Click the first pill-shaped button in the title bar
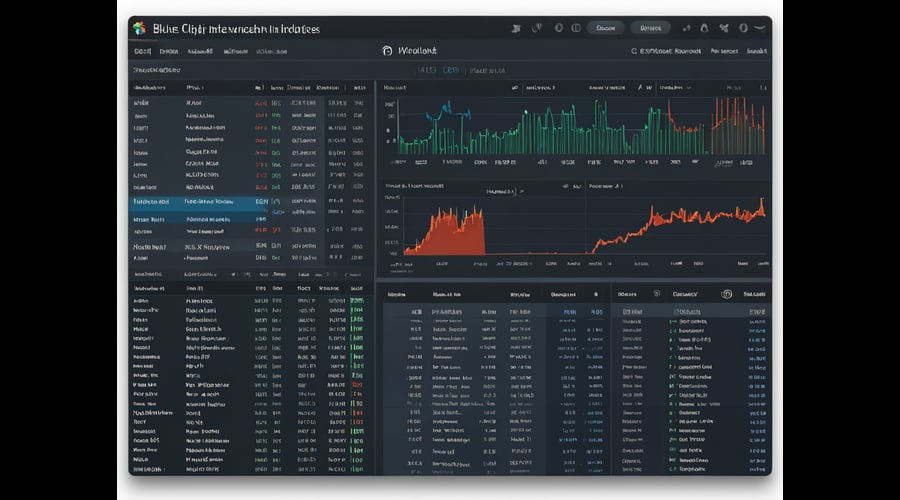This screenshot has height=500, width=900. pos(606,28)
